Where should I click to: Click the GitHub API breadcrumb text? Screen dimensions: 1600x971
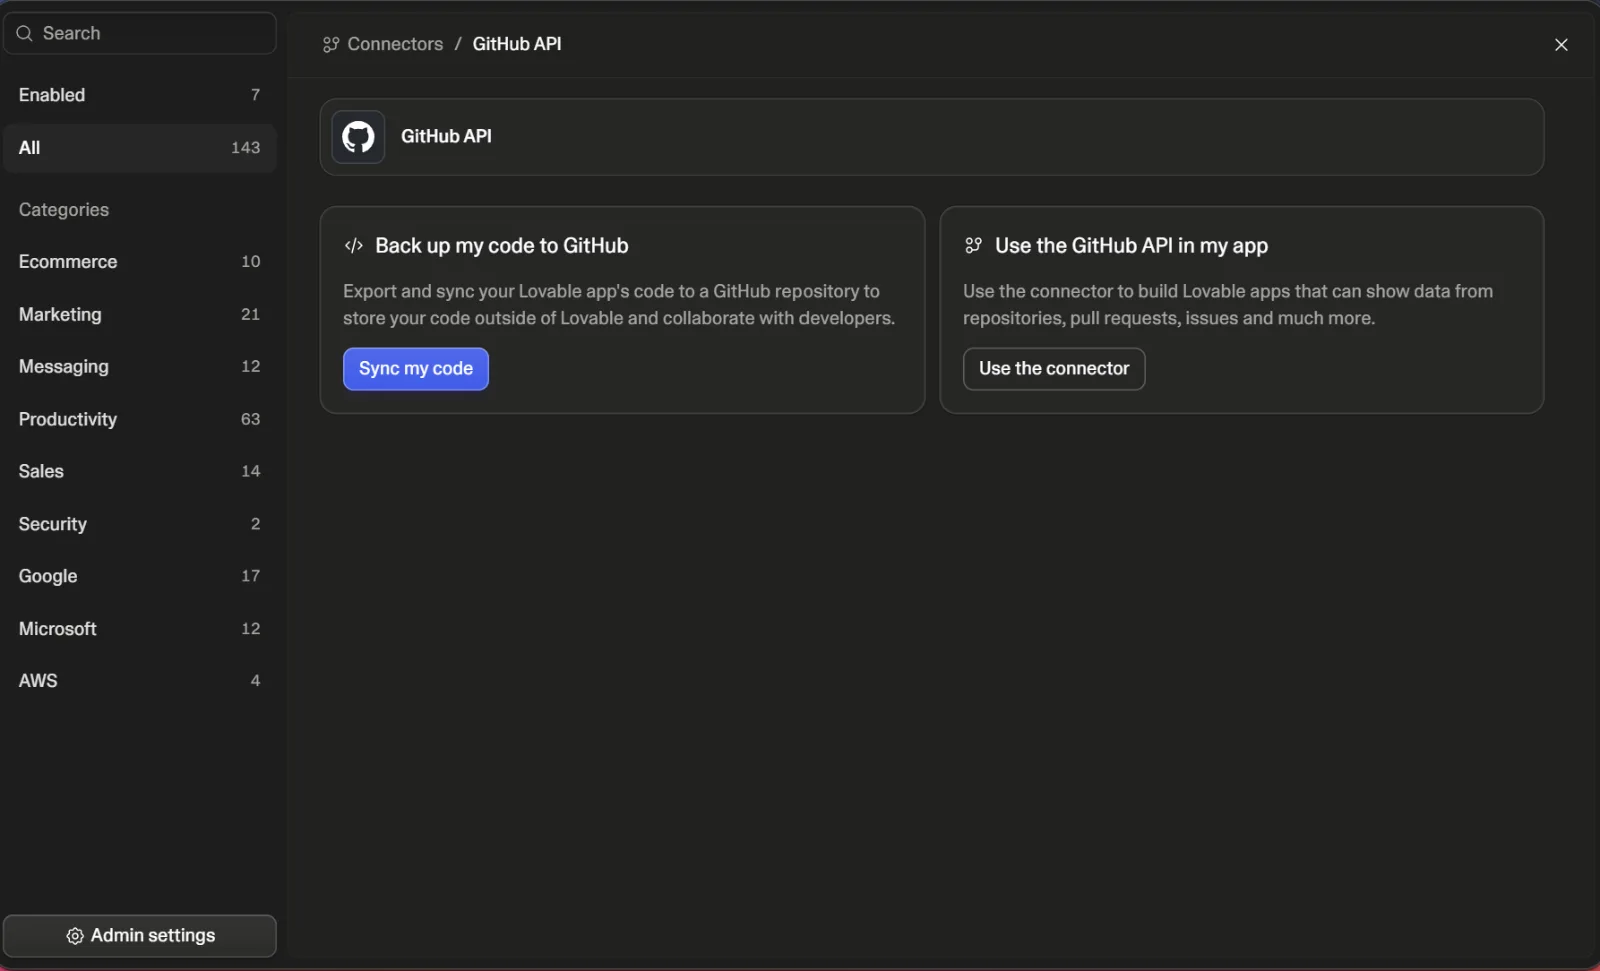coord(517,45)
